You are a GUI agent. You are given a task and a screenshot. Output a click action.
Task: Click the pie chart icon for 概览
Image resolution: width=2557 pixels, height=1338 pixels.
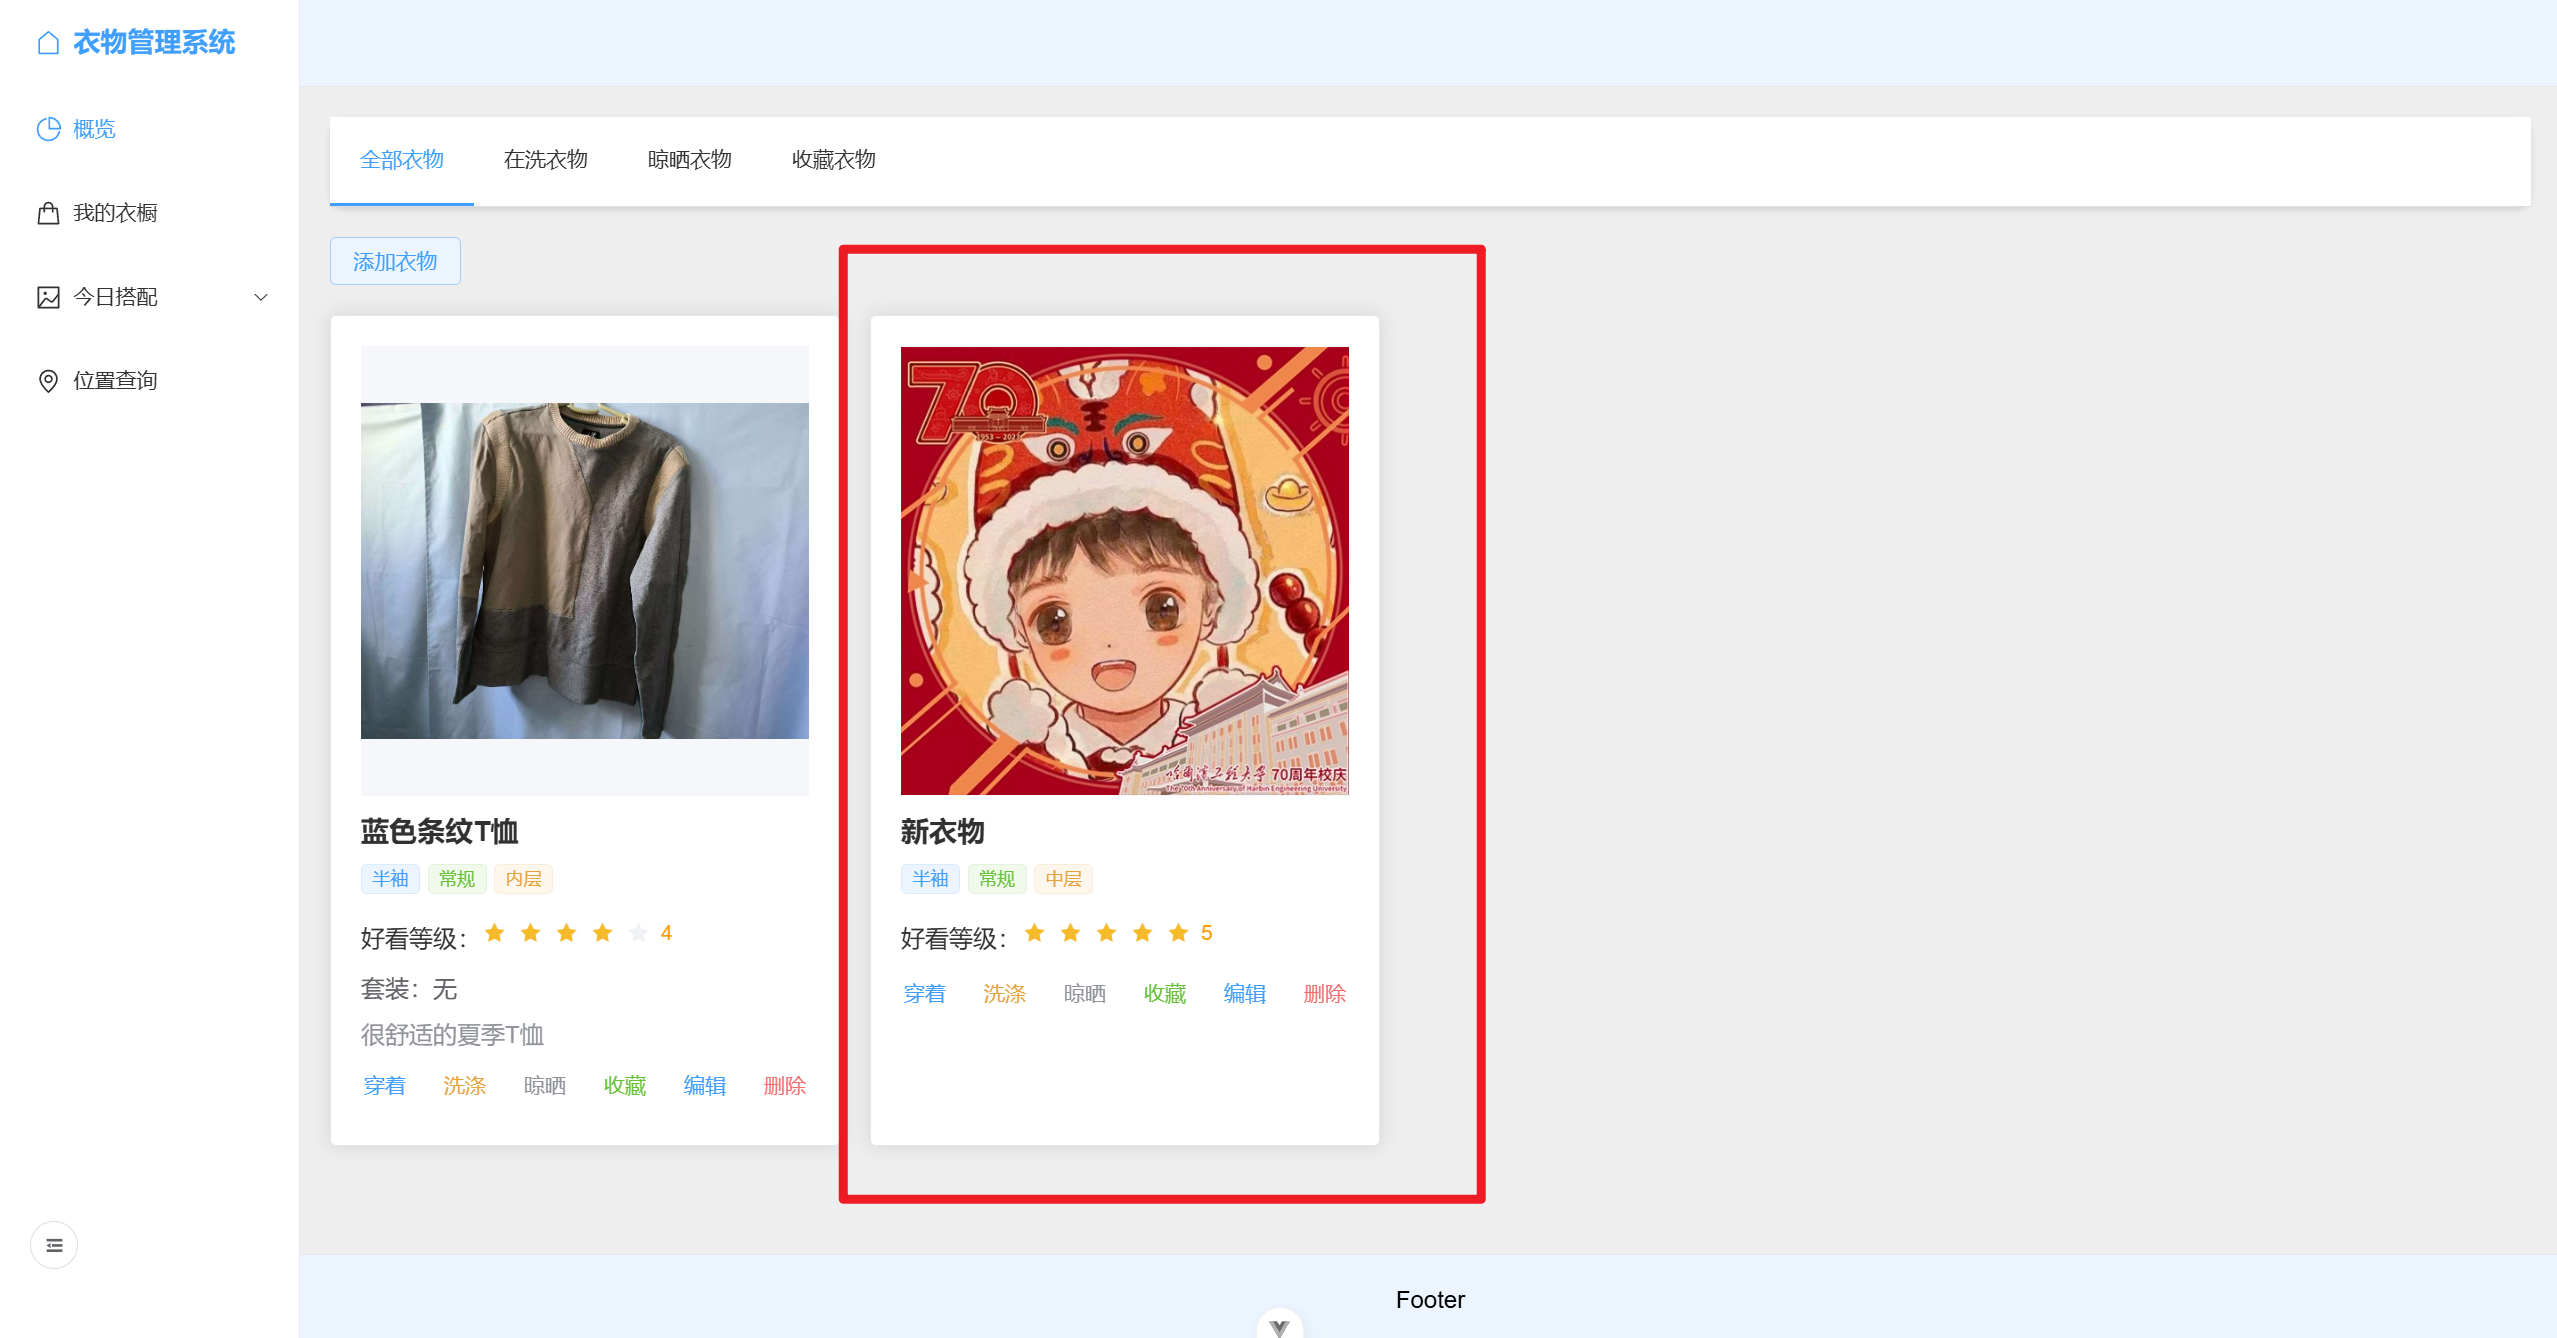pos(48,129)
